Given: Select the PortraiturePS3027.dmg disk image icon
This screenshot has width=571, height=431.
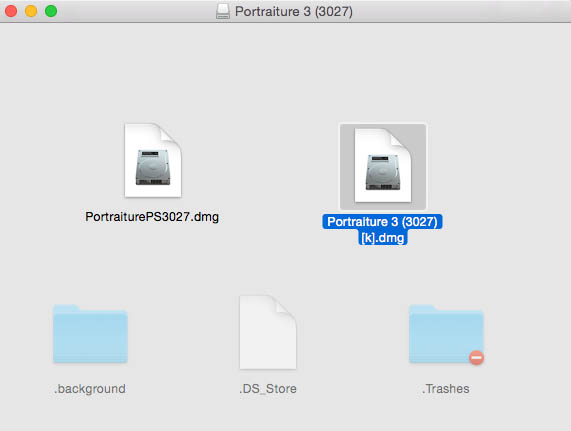Looking at the screenshot, I should point(153,161).
